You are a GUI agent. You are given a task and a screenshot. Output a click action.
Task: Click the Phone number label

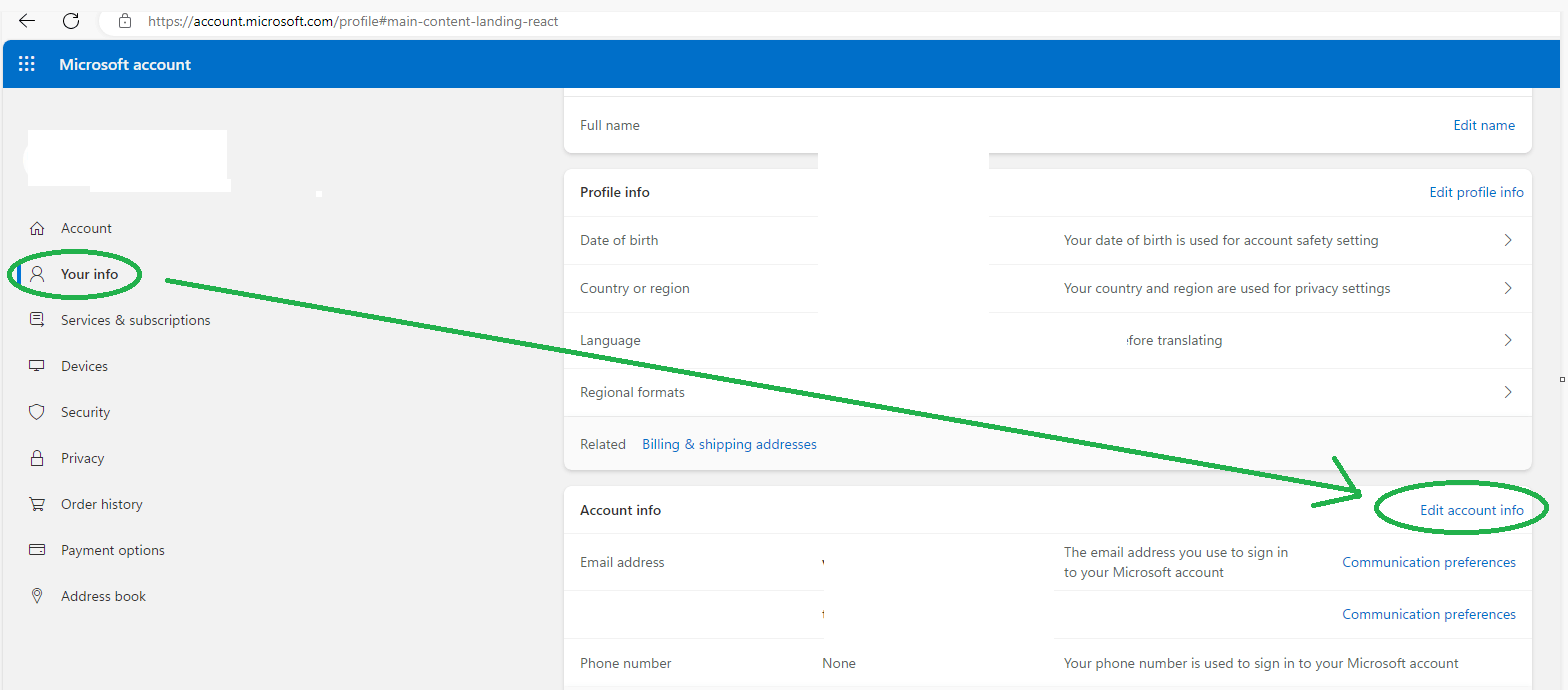626,663
